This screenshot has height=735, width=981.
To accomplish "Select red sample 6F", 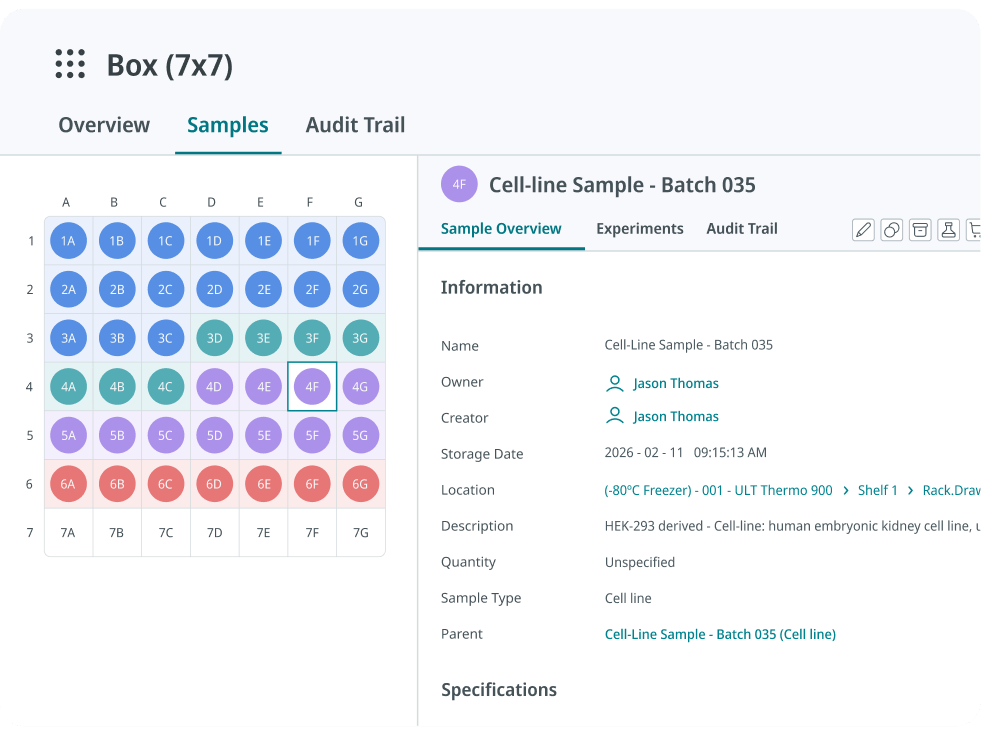I will 312,484.
